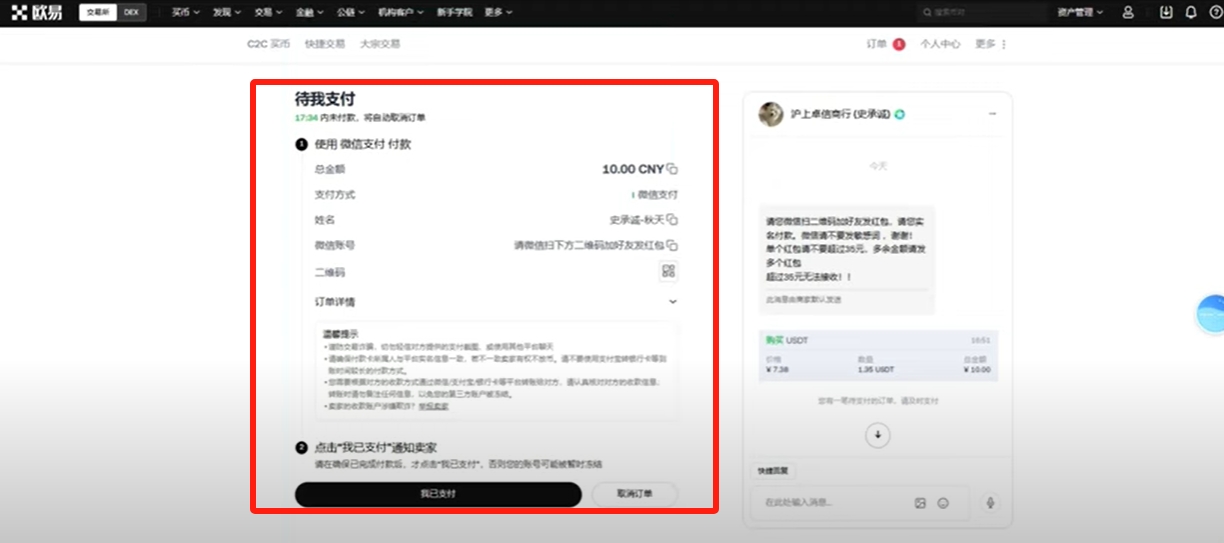
Task: Open the 发现 dropdown menu
Action: tap(227, 12)
